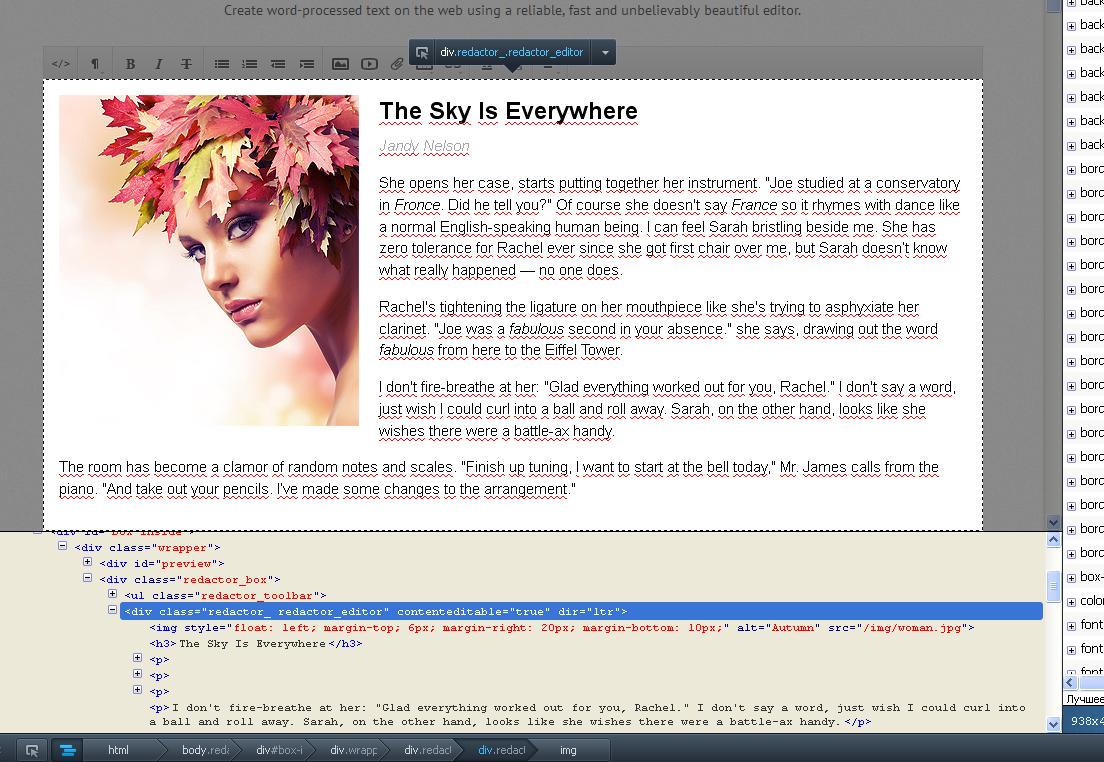
Task: Select the body.reda breadcrumb
Action: tap(205, 750)
